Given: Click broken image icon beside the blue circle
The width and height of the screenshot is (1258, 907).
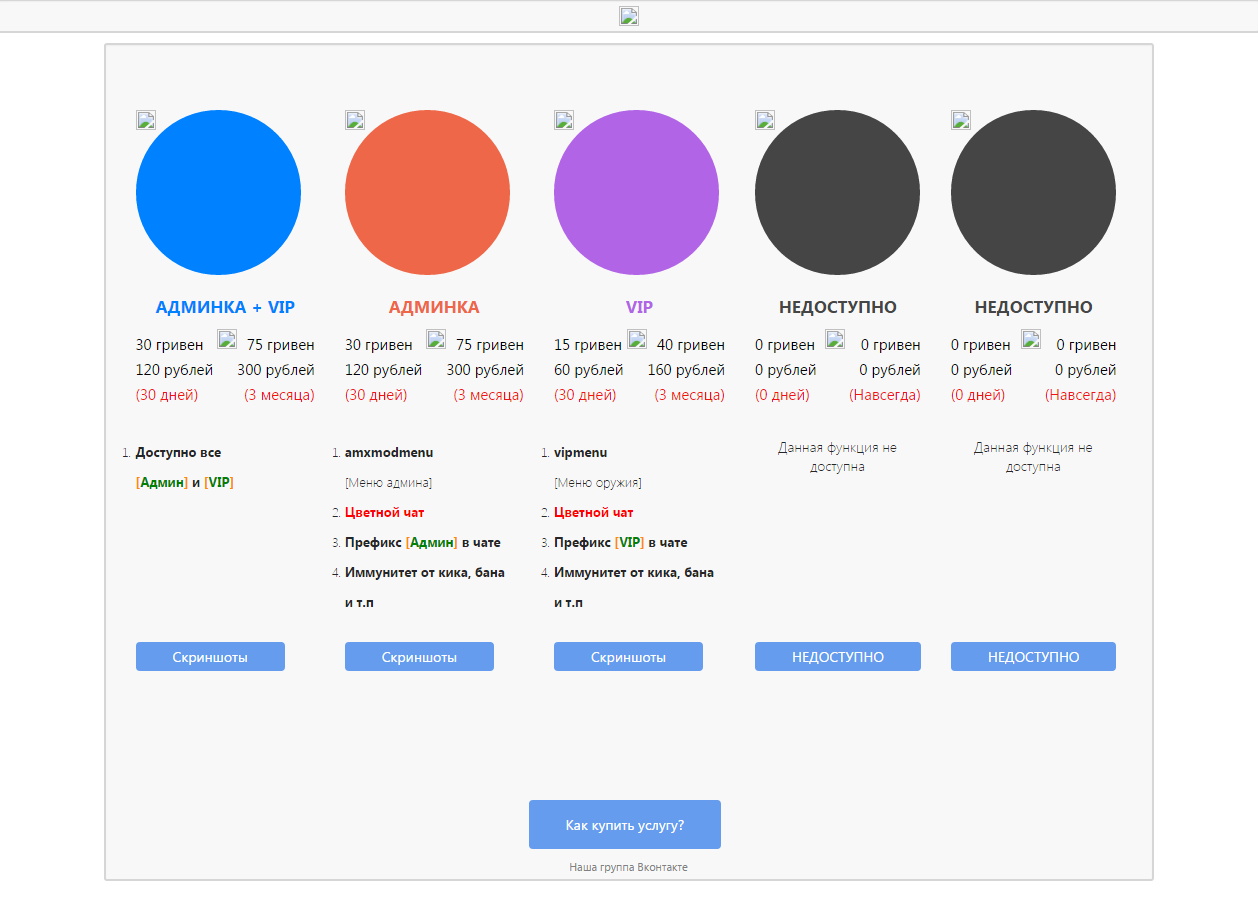Looking at the screenshot, I should pos(146,120).
